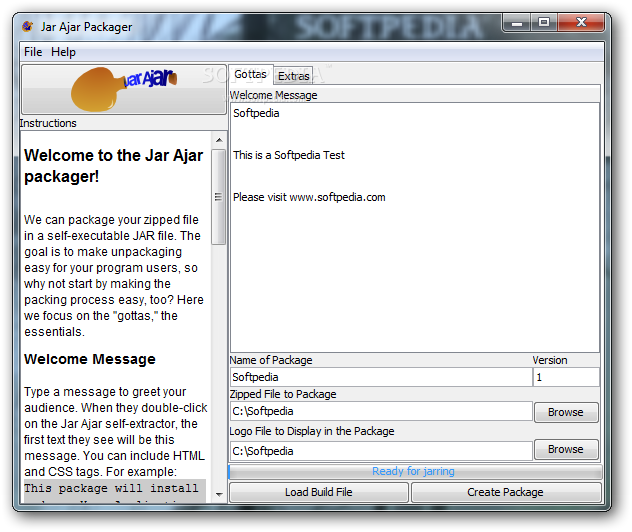
Task: Click the 'Please visit www.softpedia.com' line
Action: coord(309,197)
